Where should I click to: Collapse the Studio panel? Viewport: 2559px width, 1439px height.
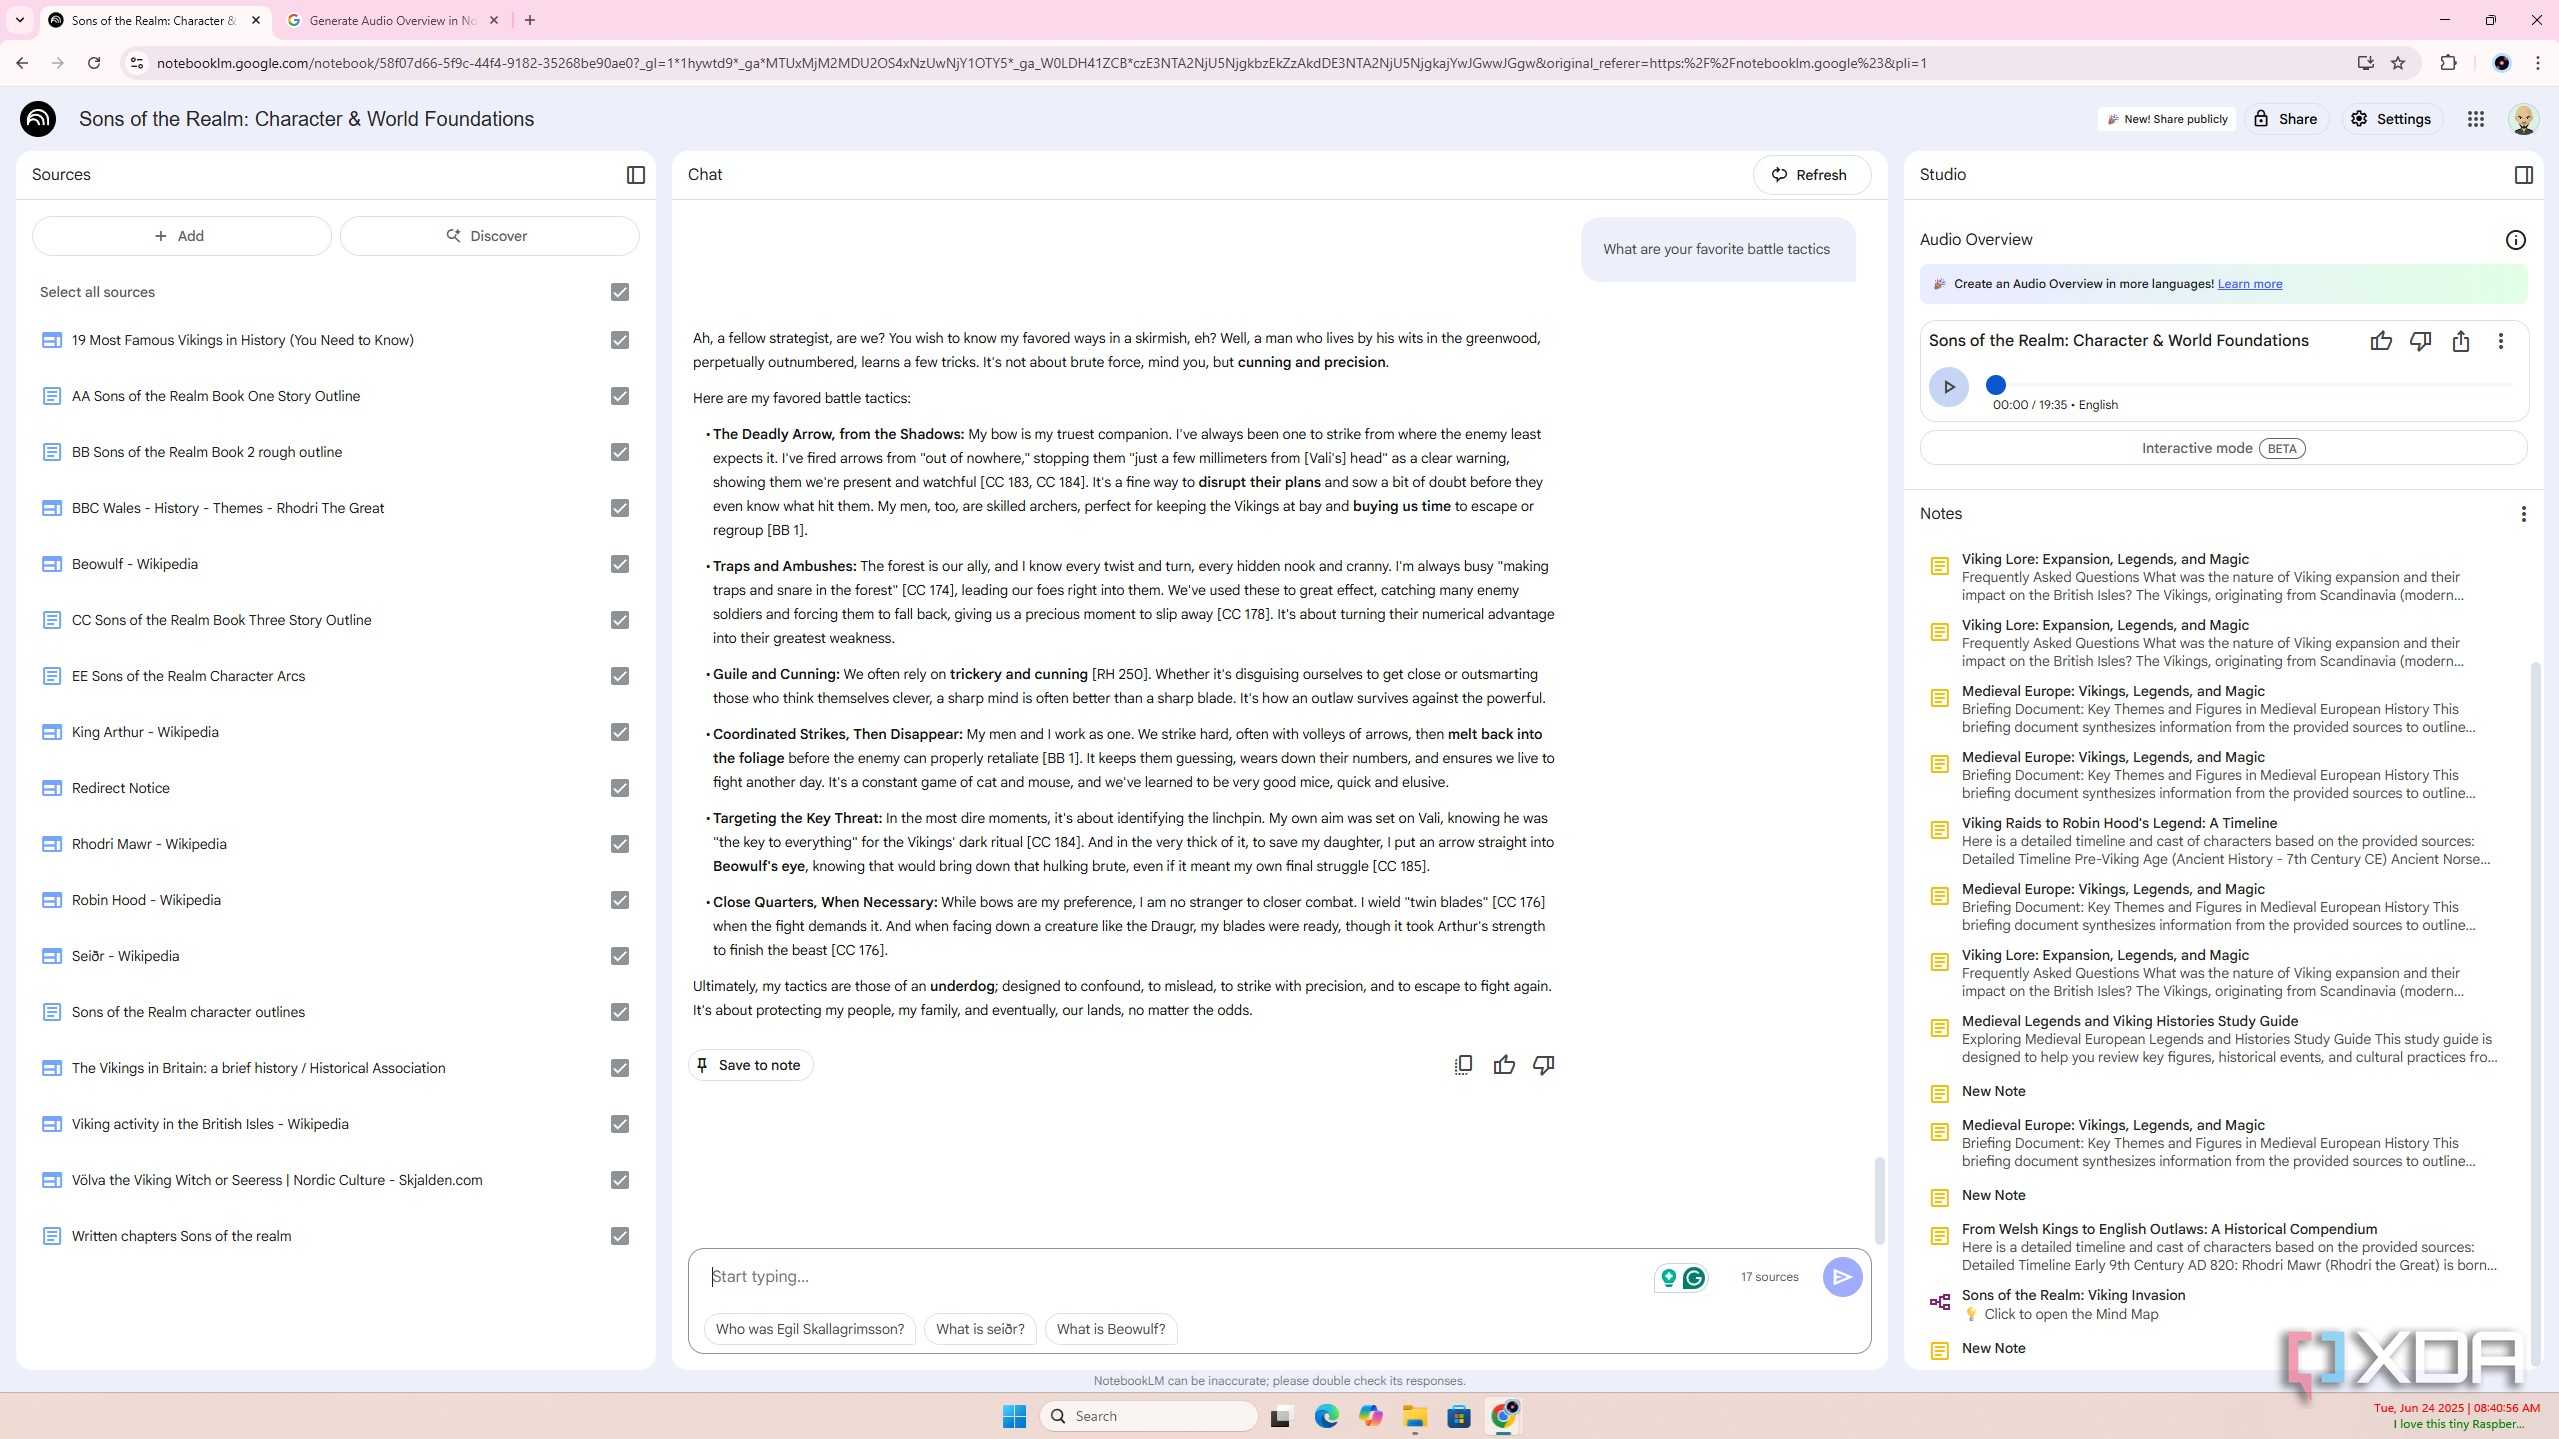coord(2523,175)
